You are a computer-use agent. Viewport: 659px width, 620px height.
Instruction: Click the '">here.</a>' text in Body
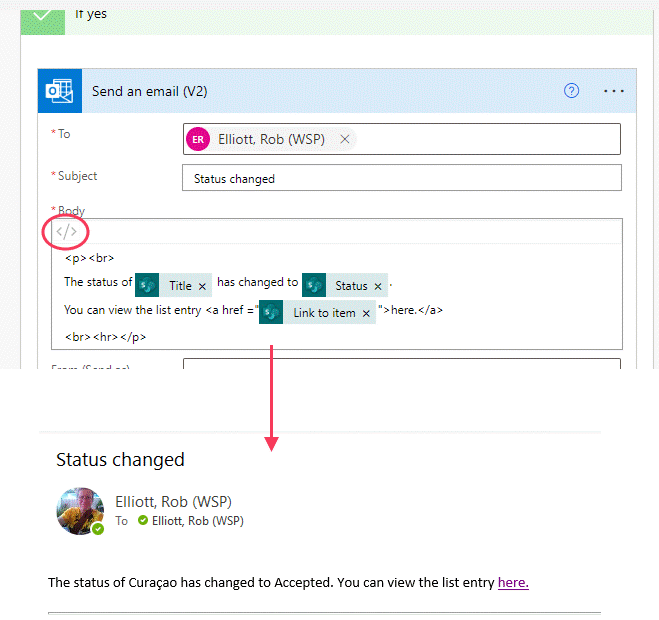coord(410,310)
